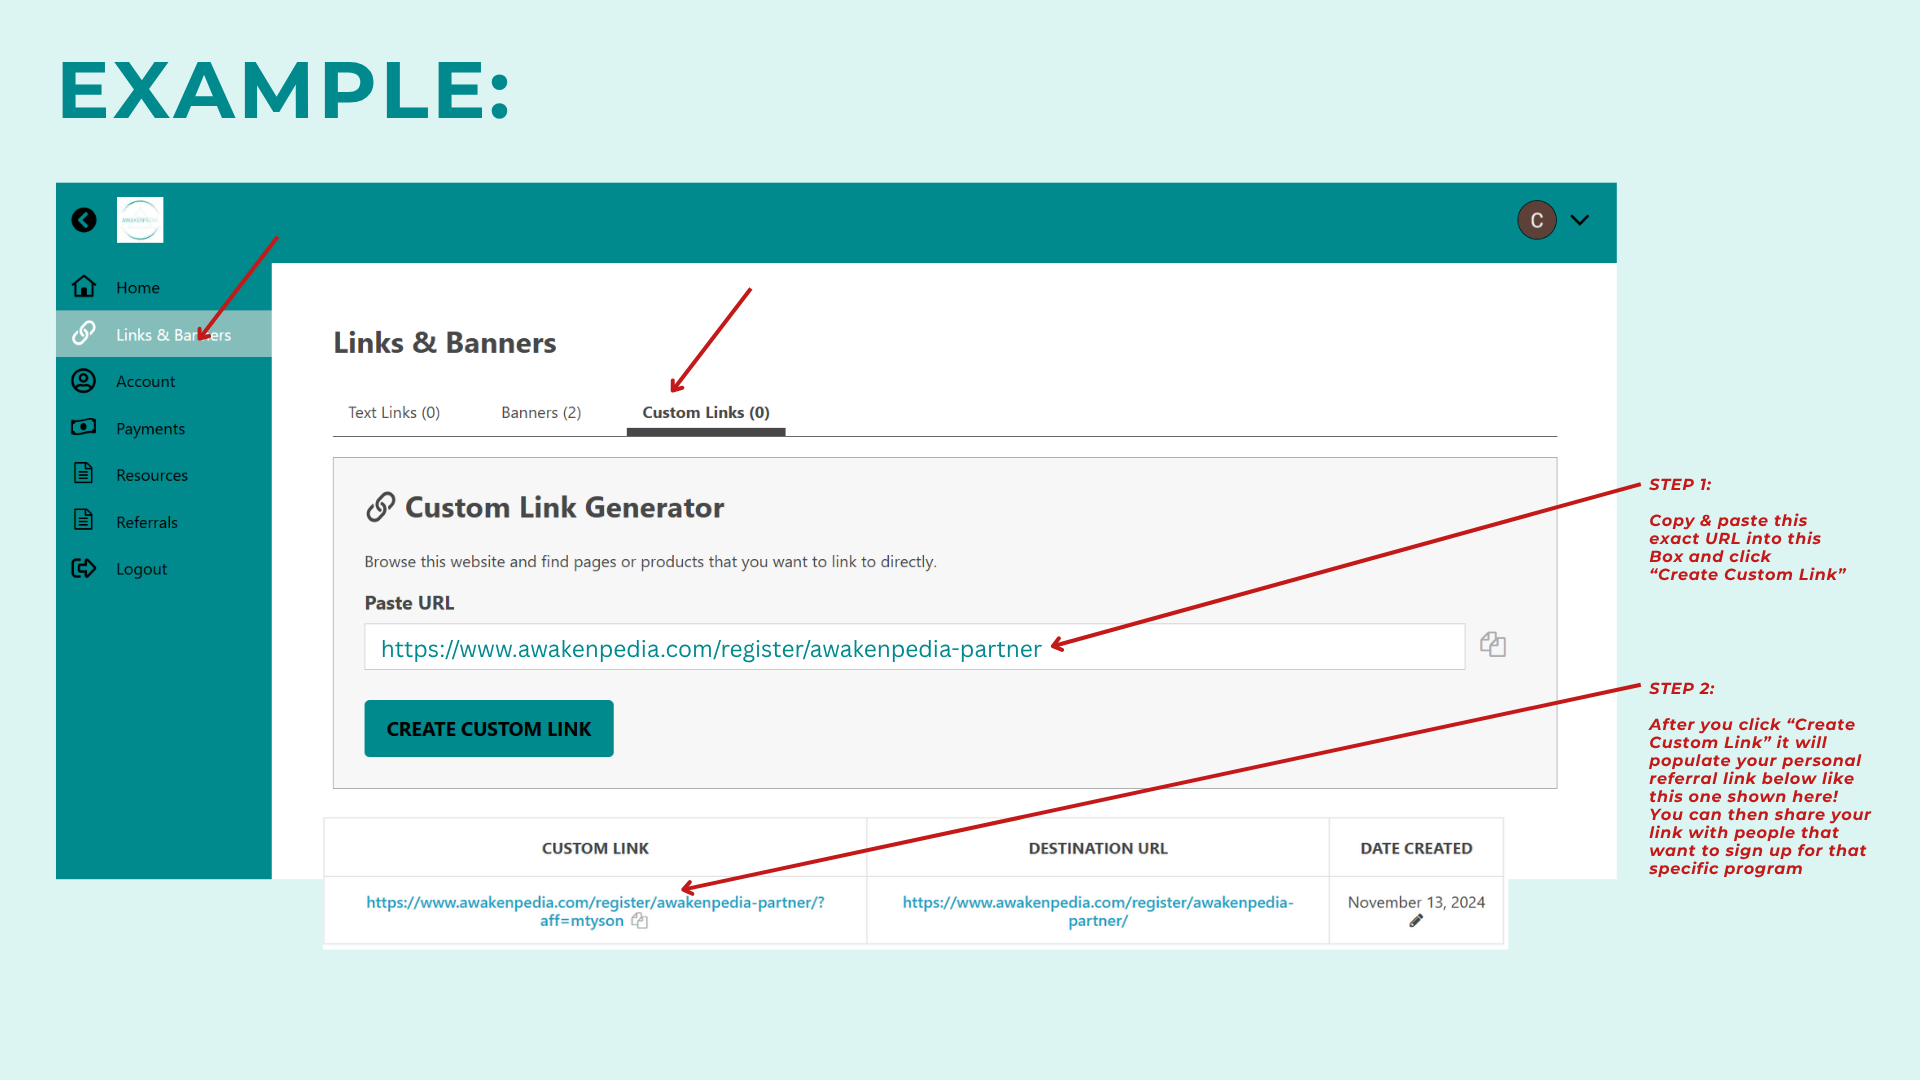The width and height of the screenshot is (1920, 1080).
Task: Click the back arrow circle icon
Action: click(x=84, y=220)
